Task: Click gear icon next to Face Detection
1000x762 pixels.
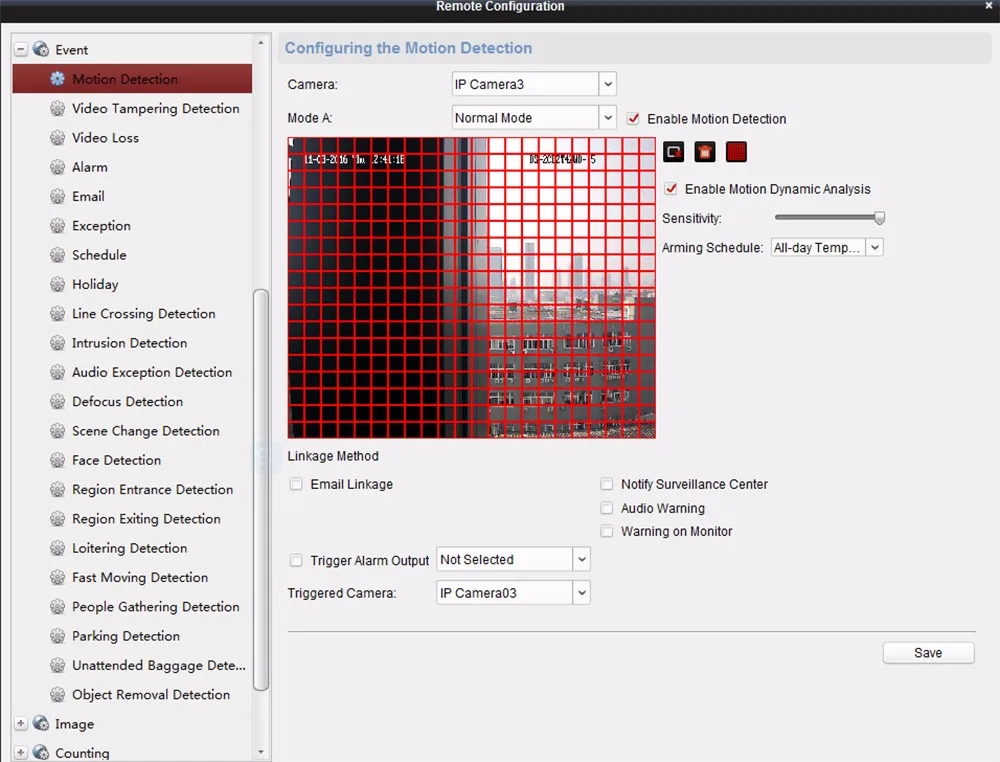Action: (57, 460)
